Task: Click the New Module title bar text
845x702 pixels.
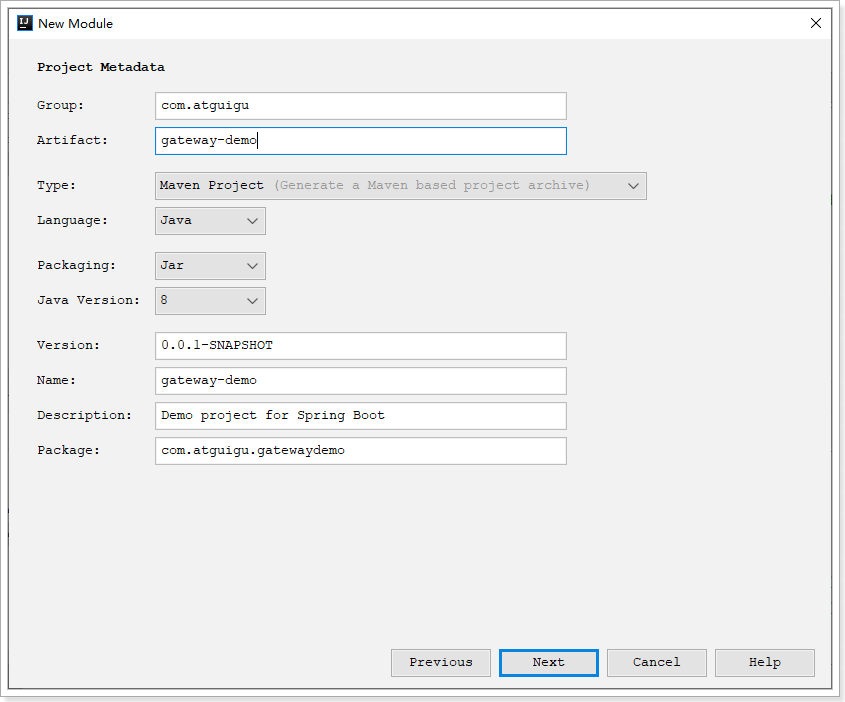Action: [x=76, y=23]
